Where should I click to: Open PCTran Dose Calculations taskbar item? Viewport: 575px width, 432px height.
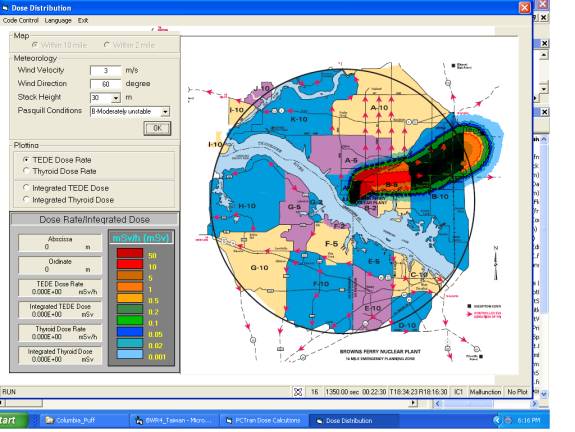(263, 420)
